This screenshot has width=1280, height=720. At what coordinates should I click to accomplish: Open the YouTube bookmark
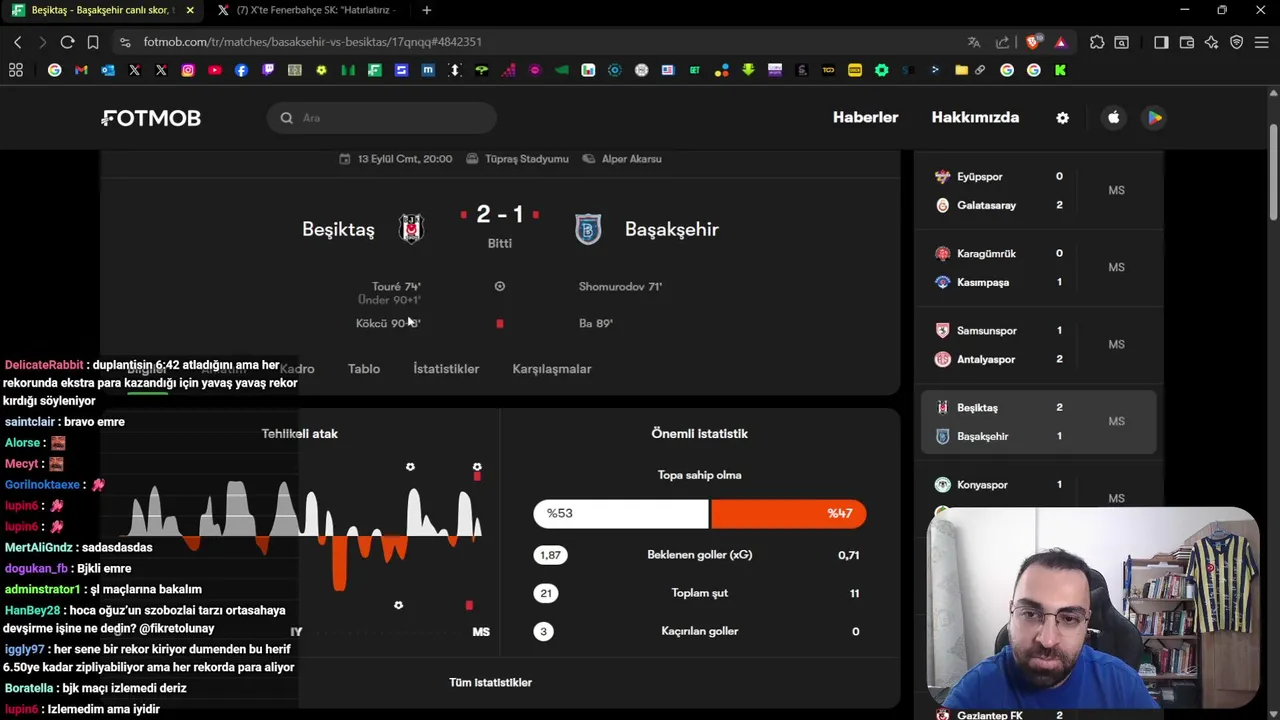(x=214, y=70)
